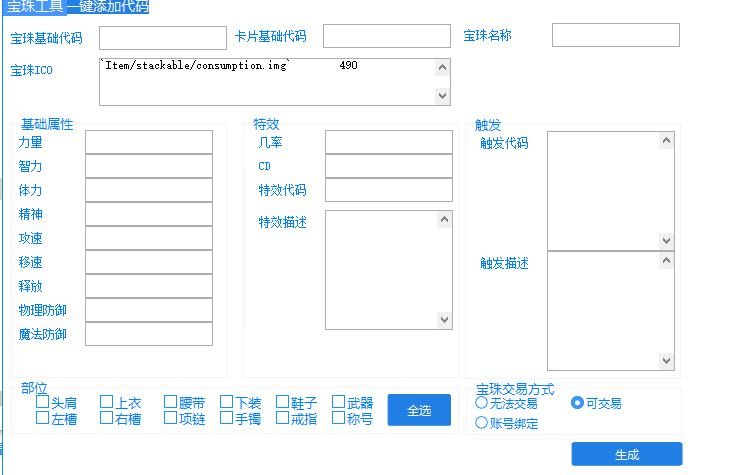Click scroll down arrow in 触发代码 box
Image resolution: width=740 pixels, height=475 pixels.
pyautogui.click(x=666, y=241)
